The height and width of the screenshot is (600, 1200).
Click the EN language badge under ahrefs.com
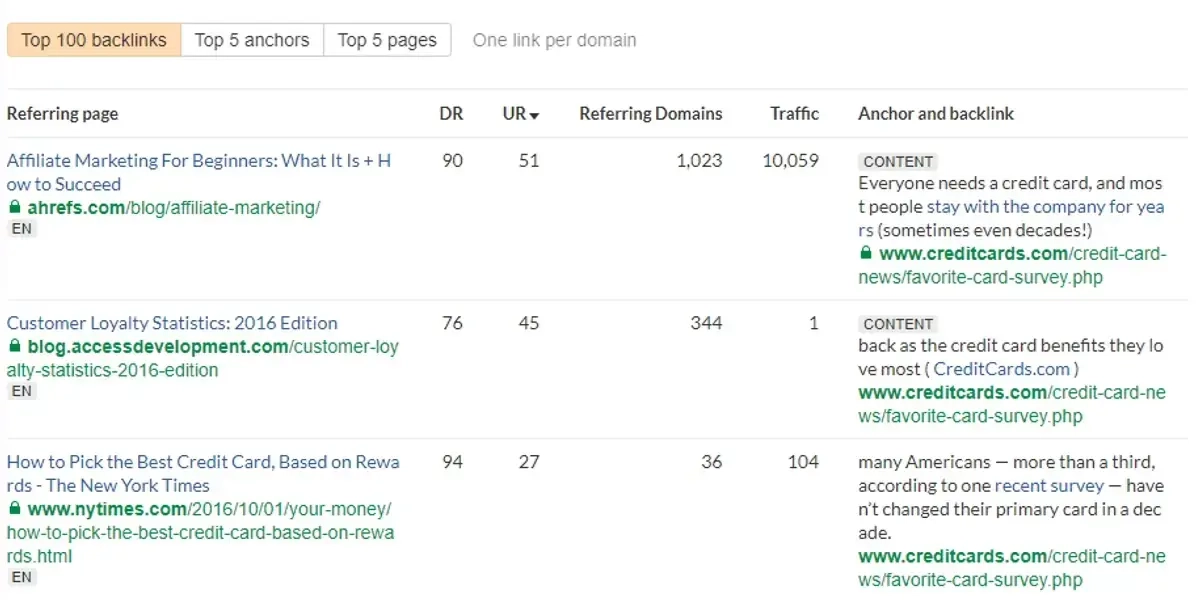tap(21, 229)
